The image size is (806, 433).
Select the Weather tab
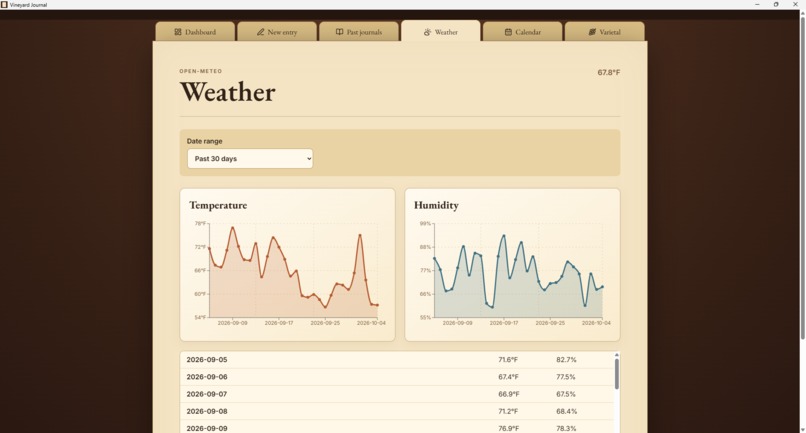coord(441,31)
